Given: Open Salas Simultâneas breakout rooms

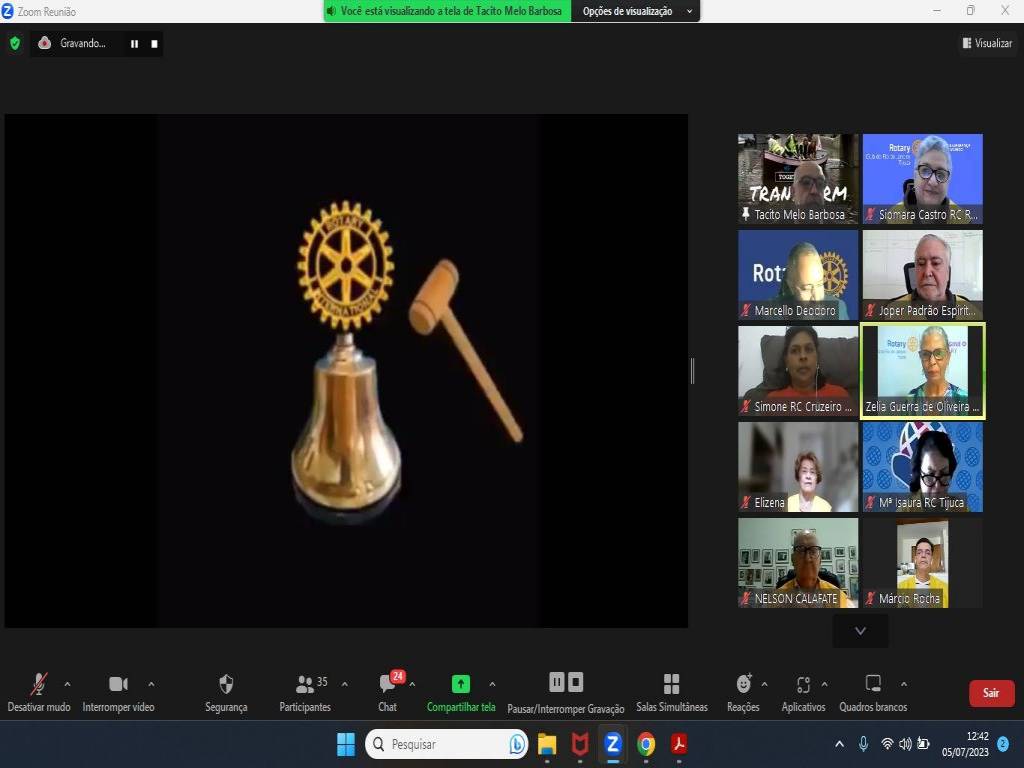Looking at the screenshot, I should click(x=671, y=685).
